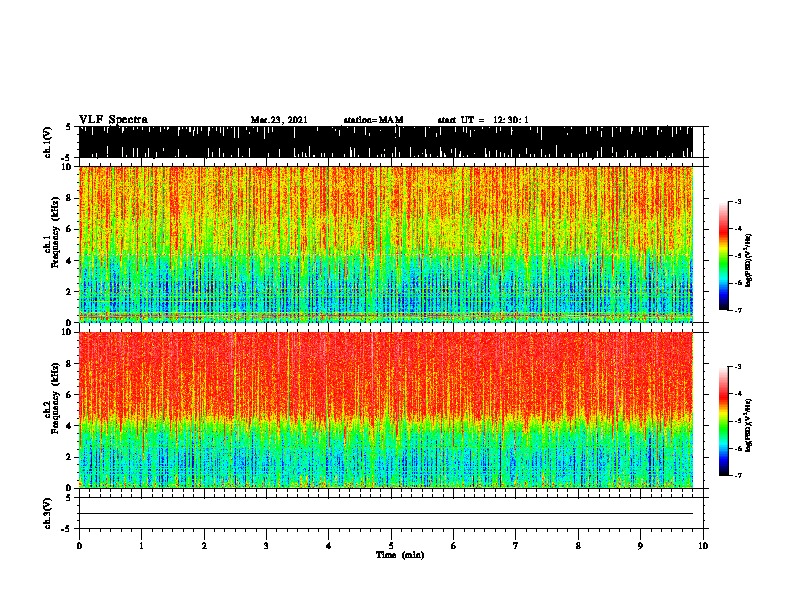Click time axis tick label '4'
This screenshot has height=612, width=792.
(328, 546)
